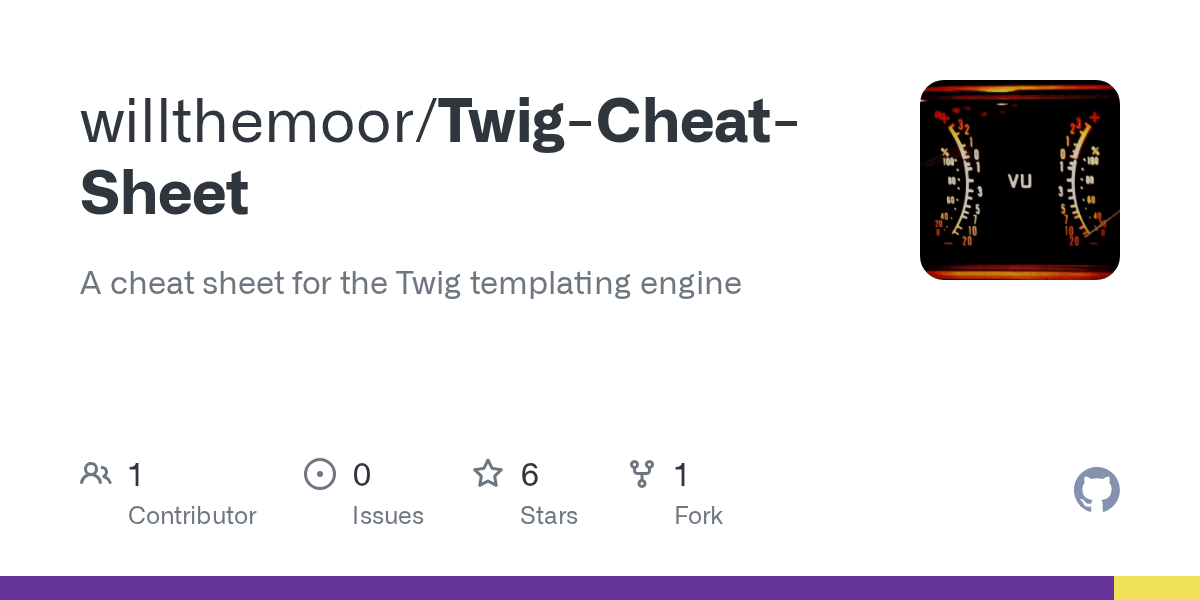Viewport: 1200px width, 600px height.
Task: Click the issues circle-dot icon
Action: (320, 474)
